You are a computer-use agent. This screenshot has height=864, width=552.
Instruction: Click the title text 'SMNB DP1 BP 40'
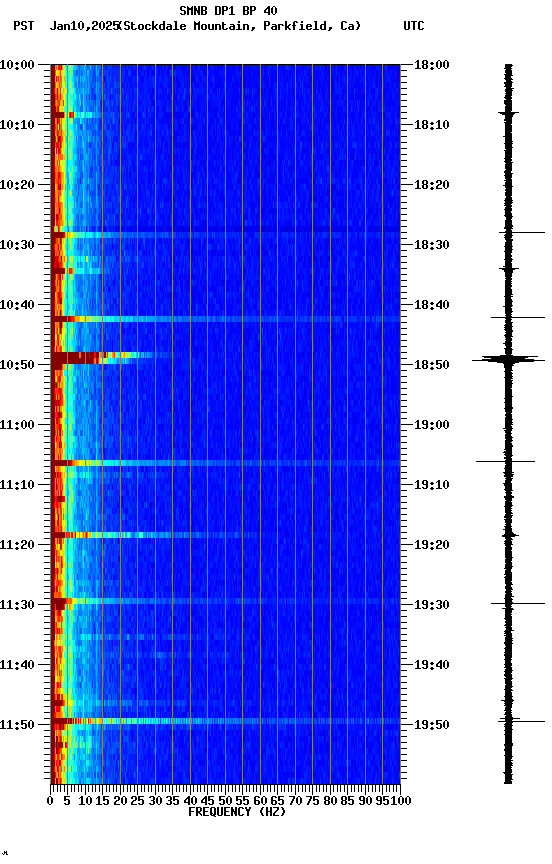click(x=228, y=10)
